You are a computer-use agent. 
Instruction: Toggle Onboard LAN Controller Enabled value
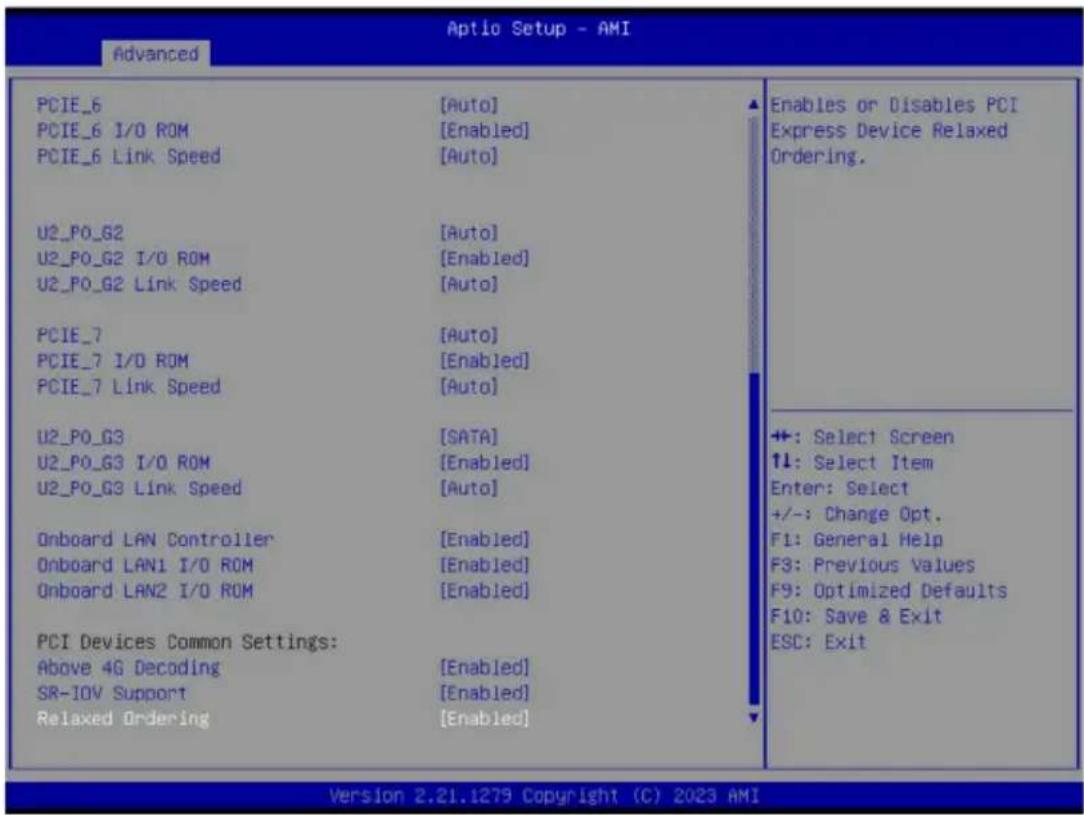pyautogui.click(x=485, y=539)
